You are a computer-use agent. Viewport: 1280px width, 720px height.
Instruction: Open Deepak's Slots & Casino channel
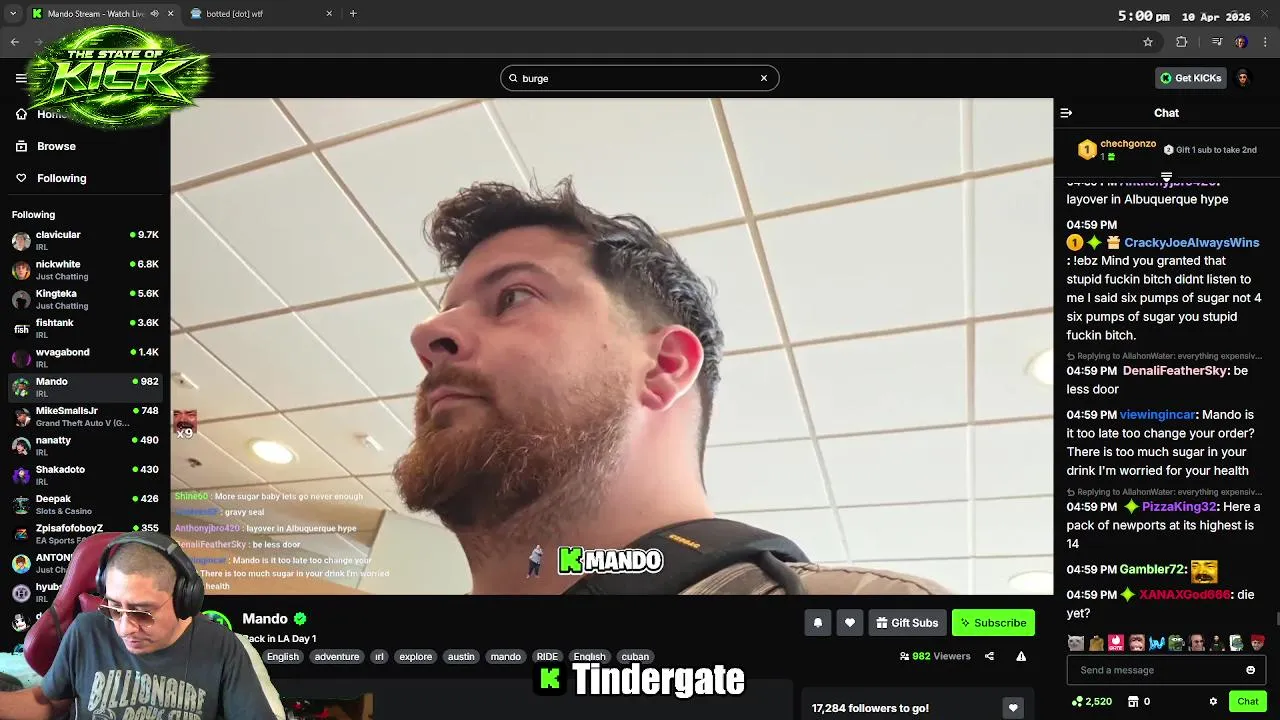point(85,504)
